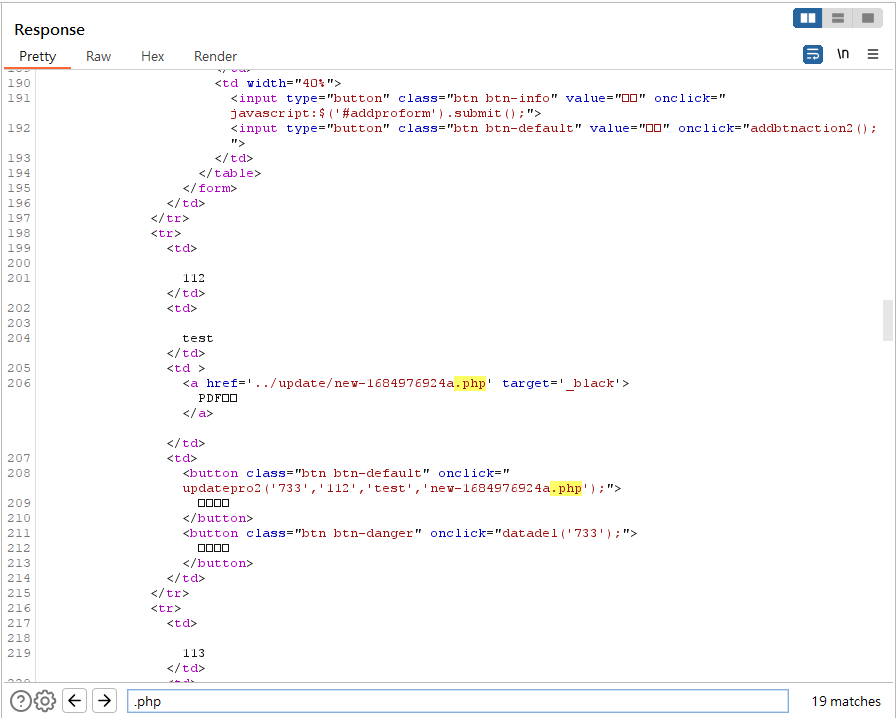Screen dimensions: 896x718
Task: Go to the next search match arrow
Action: pos(104,700)
